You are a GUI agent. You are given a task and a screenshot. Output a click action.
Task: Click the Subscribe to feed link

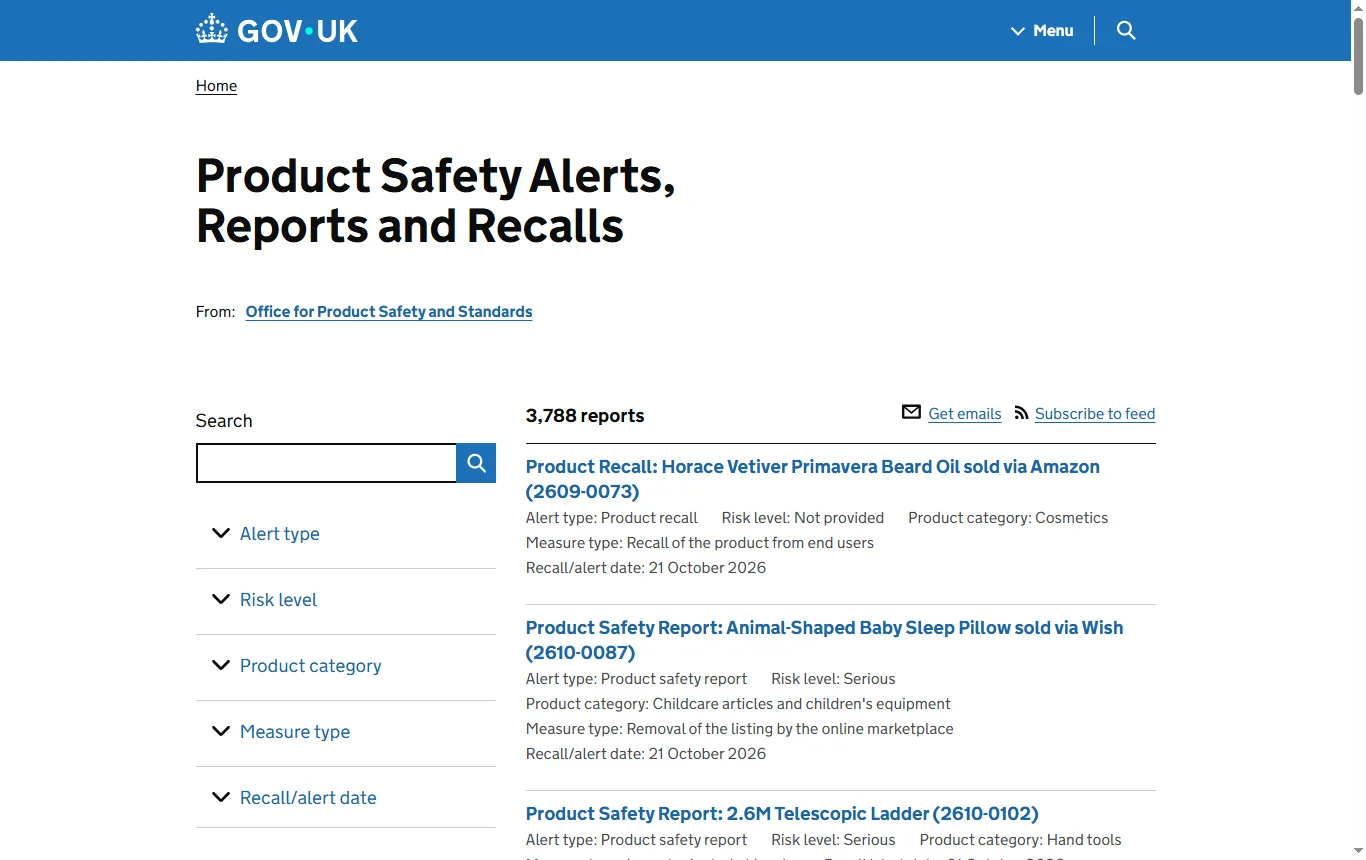point(1095,414)
